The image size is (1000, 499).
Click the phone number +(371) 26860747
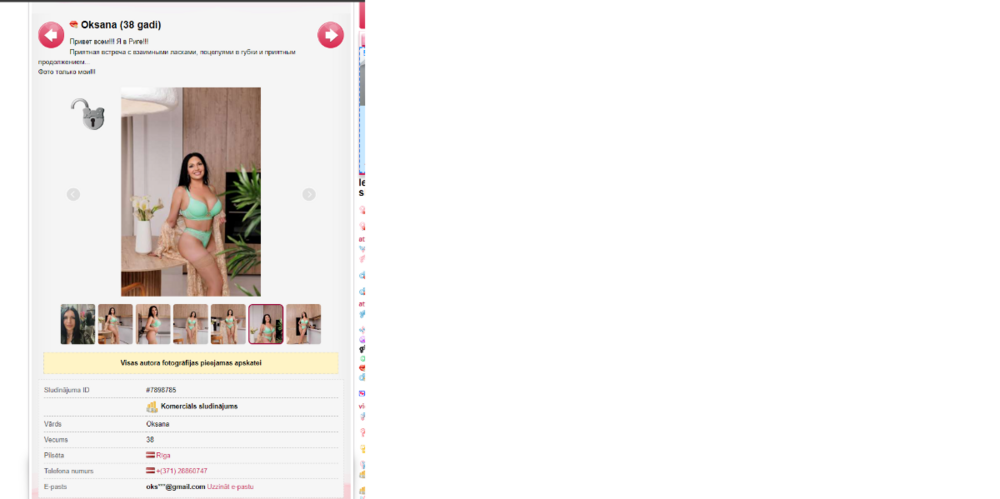click(181, 471)
